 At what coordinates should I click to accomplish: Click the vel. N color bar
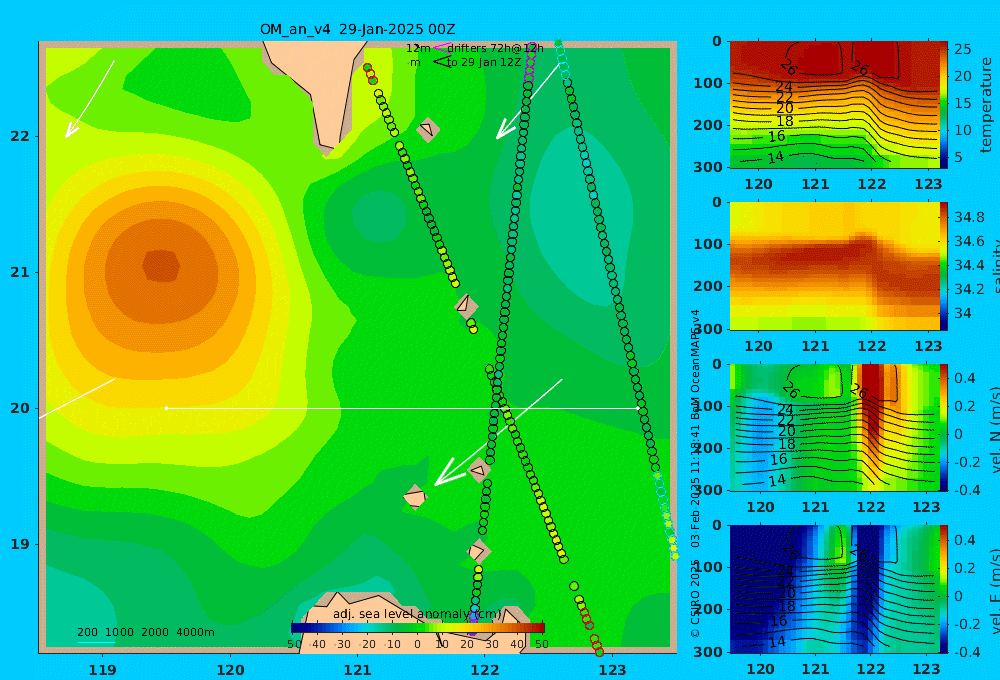[x=944, y=427]
